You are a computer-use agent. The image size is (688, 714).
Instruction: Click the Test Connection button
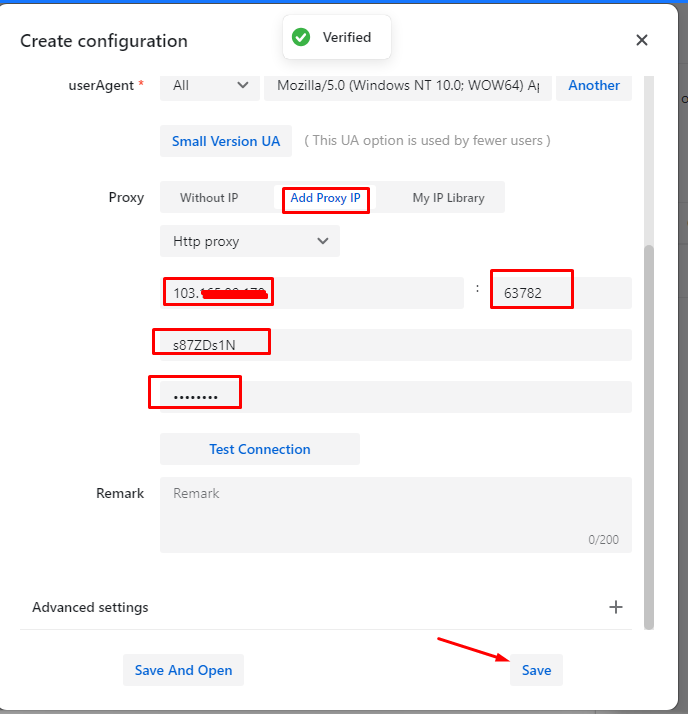259,449
